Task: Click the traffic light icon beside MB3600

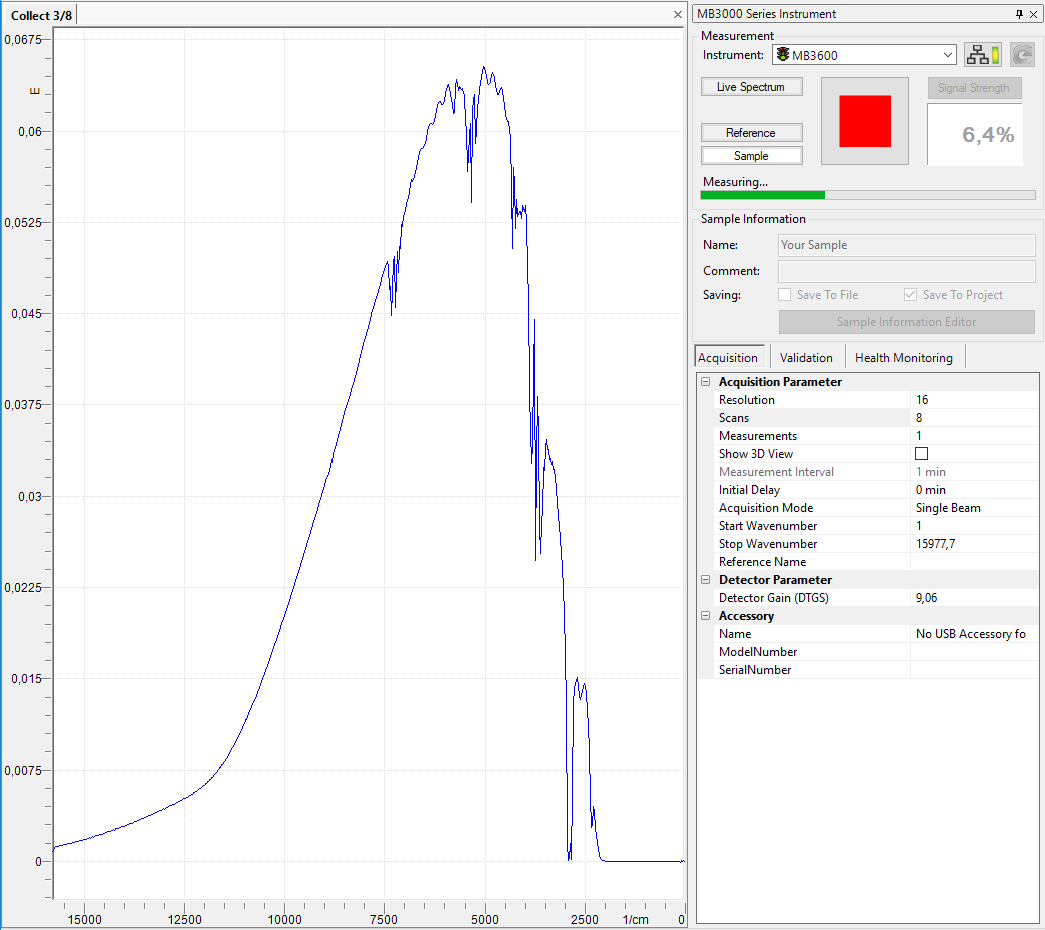Action: [x=783, y=56]
